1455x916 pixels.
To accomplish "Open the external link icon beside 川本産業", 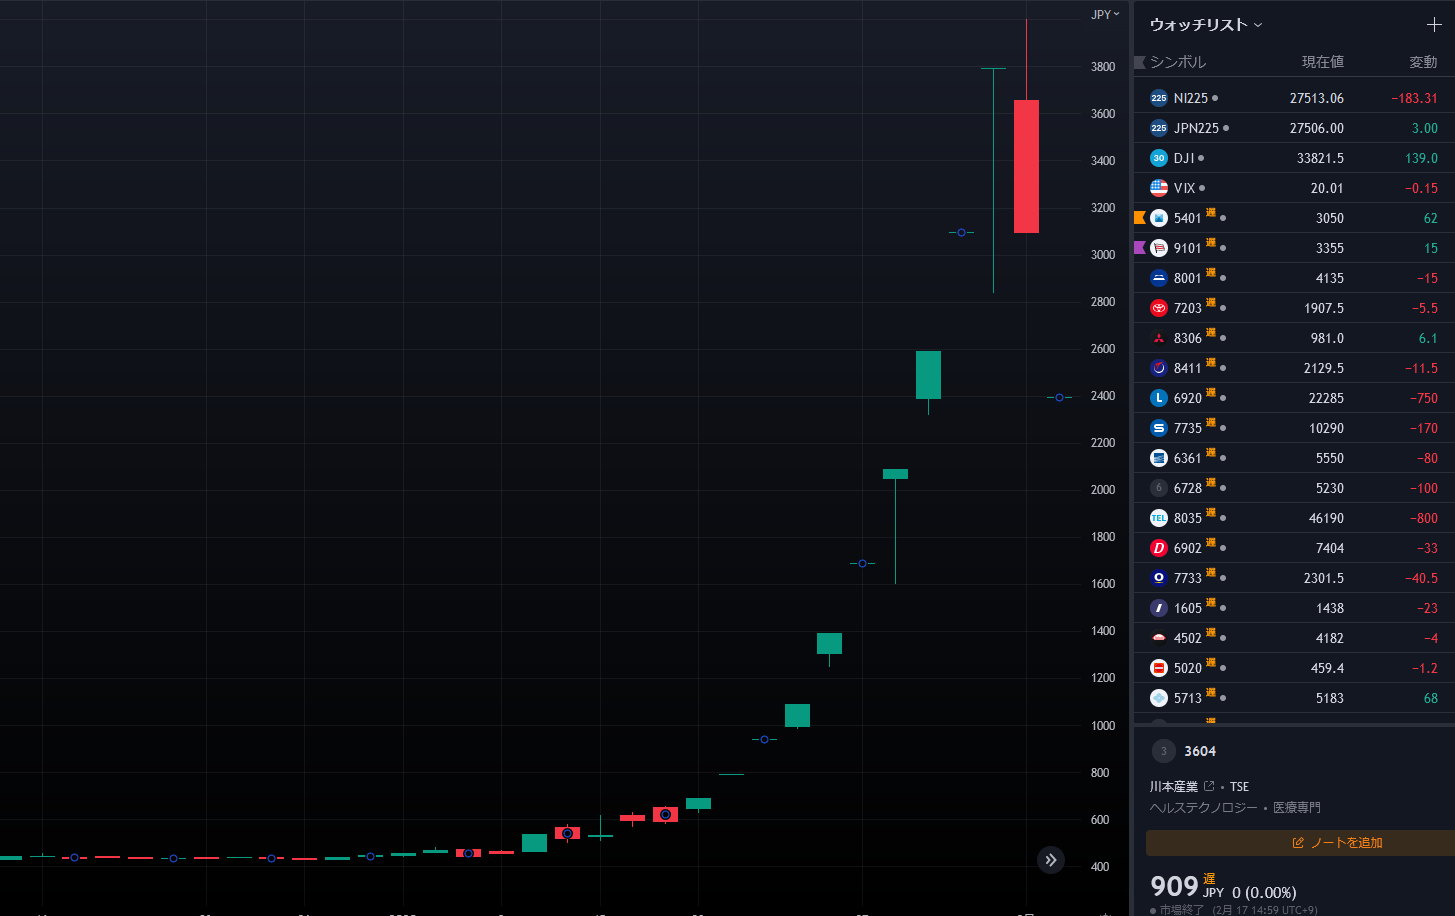I will [1209, 786].
